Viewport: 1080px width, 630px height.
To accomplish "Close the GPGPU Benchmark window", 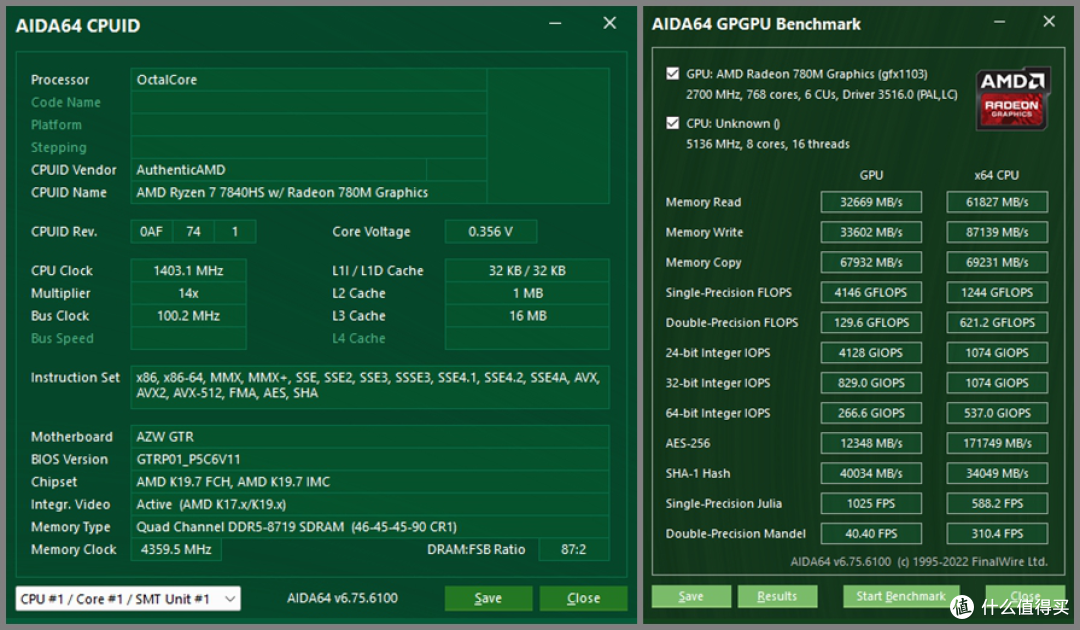I will (1049, 22).
